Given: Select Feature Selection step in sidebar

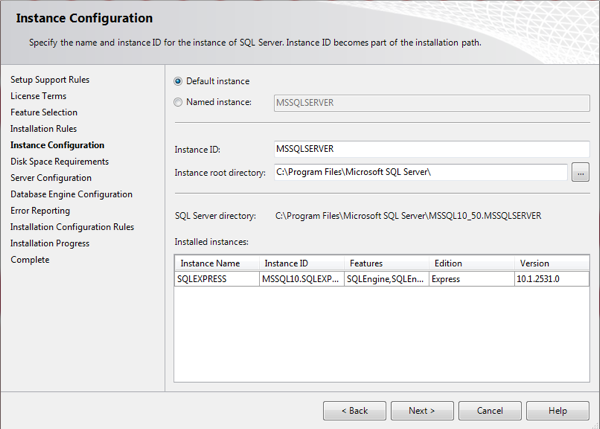Looking at the screenshot, I should 44,113.
